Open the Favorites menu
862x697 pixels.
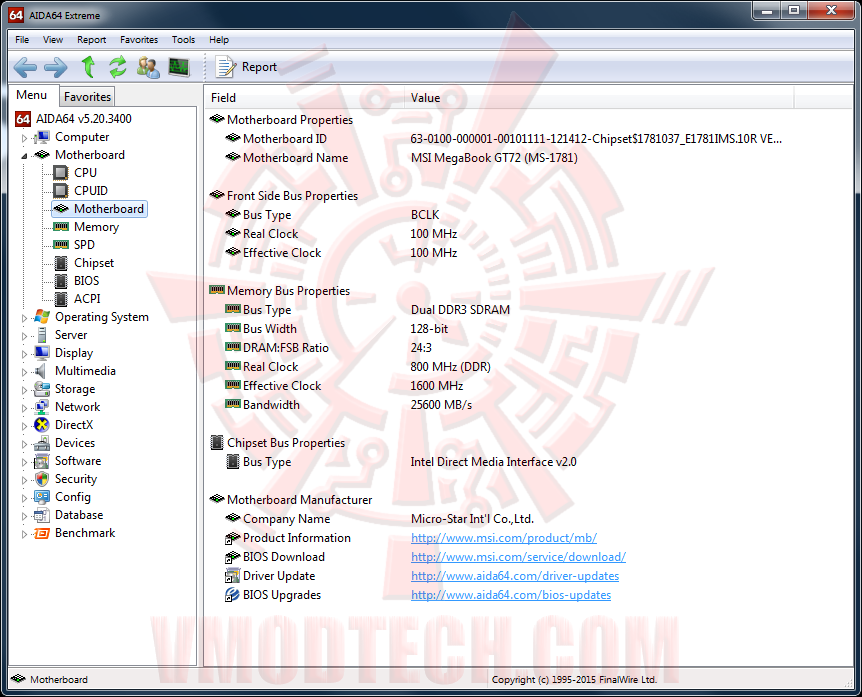pos(139,40)
